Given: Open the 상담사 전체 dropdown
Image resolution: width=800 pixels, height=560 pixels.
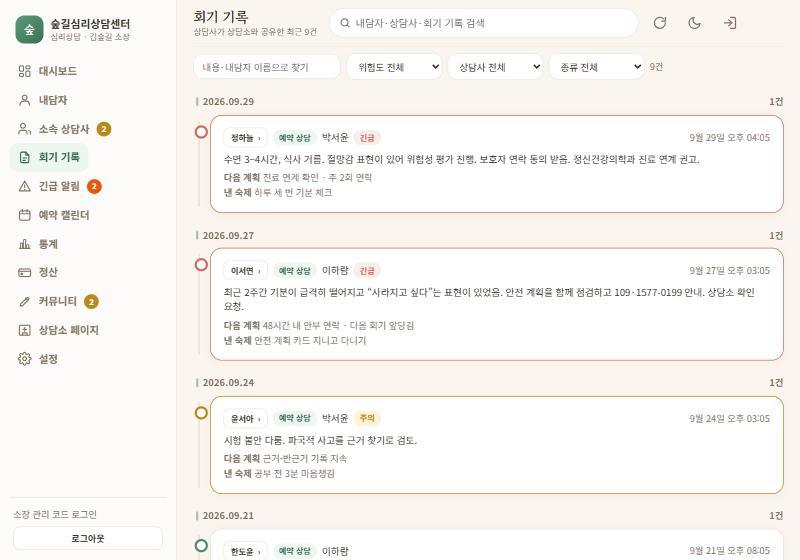Looking at the screenshot, I should coord(495,67).
